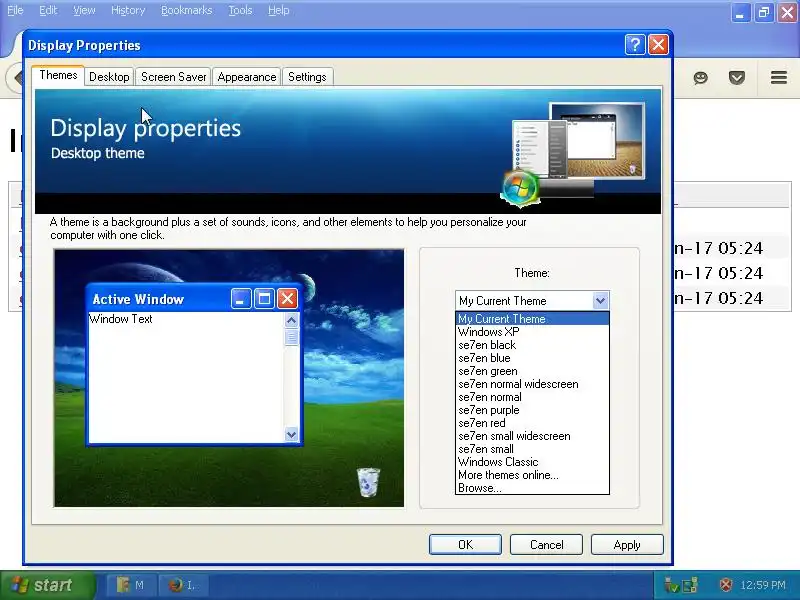Select My Current Theme in the list
This screenshot has height=600, width=800.
(532, 319)
